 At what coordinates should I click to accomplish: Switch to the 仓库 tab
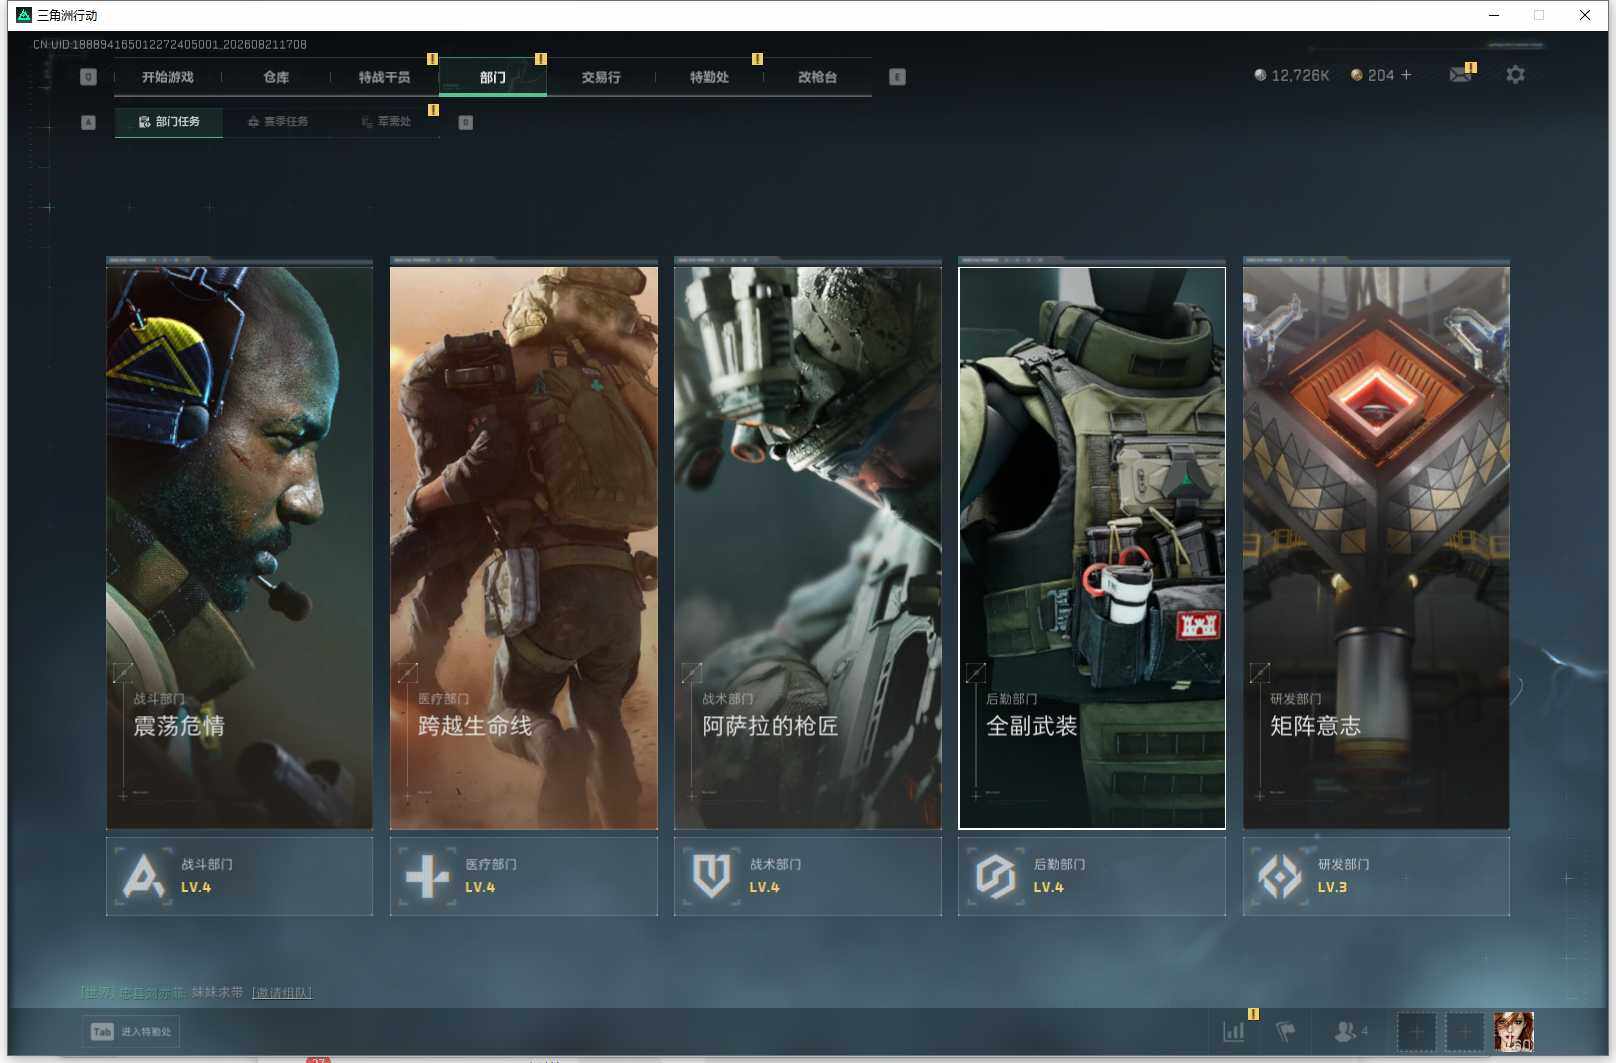[x=276, y=77]
